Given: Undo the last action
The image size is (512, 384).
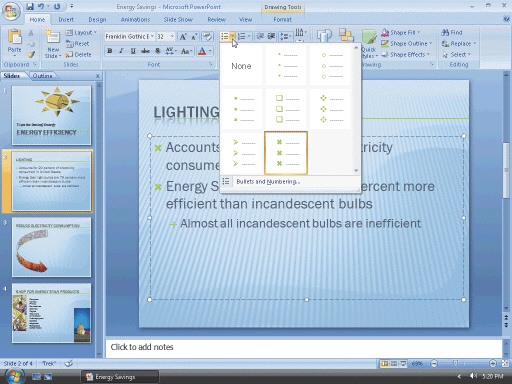Looking at the screenshot, I should coord(41,6).
